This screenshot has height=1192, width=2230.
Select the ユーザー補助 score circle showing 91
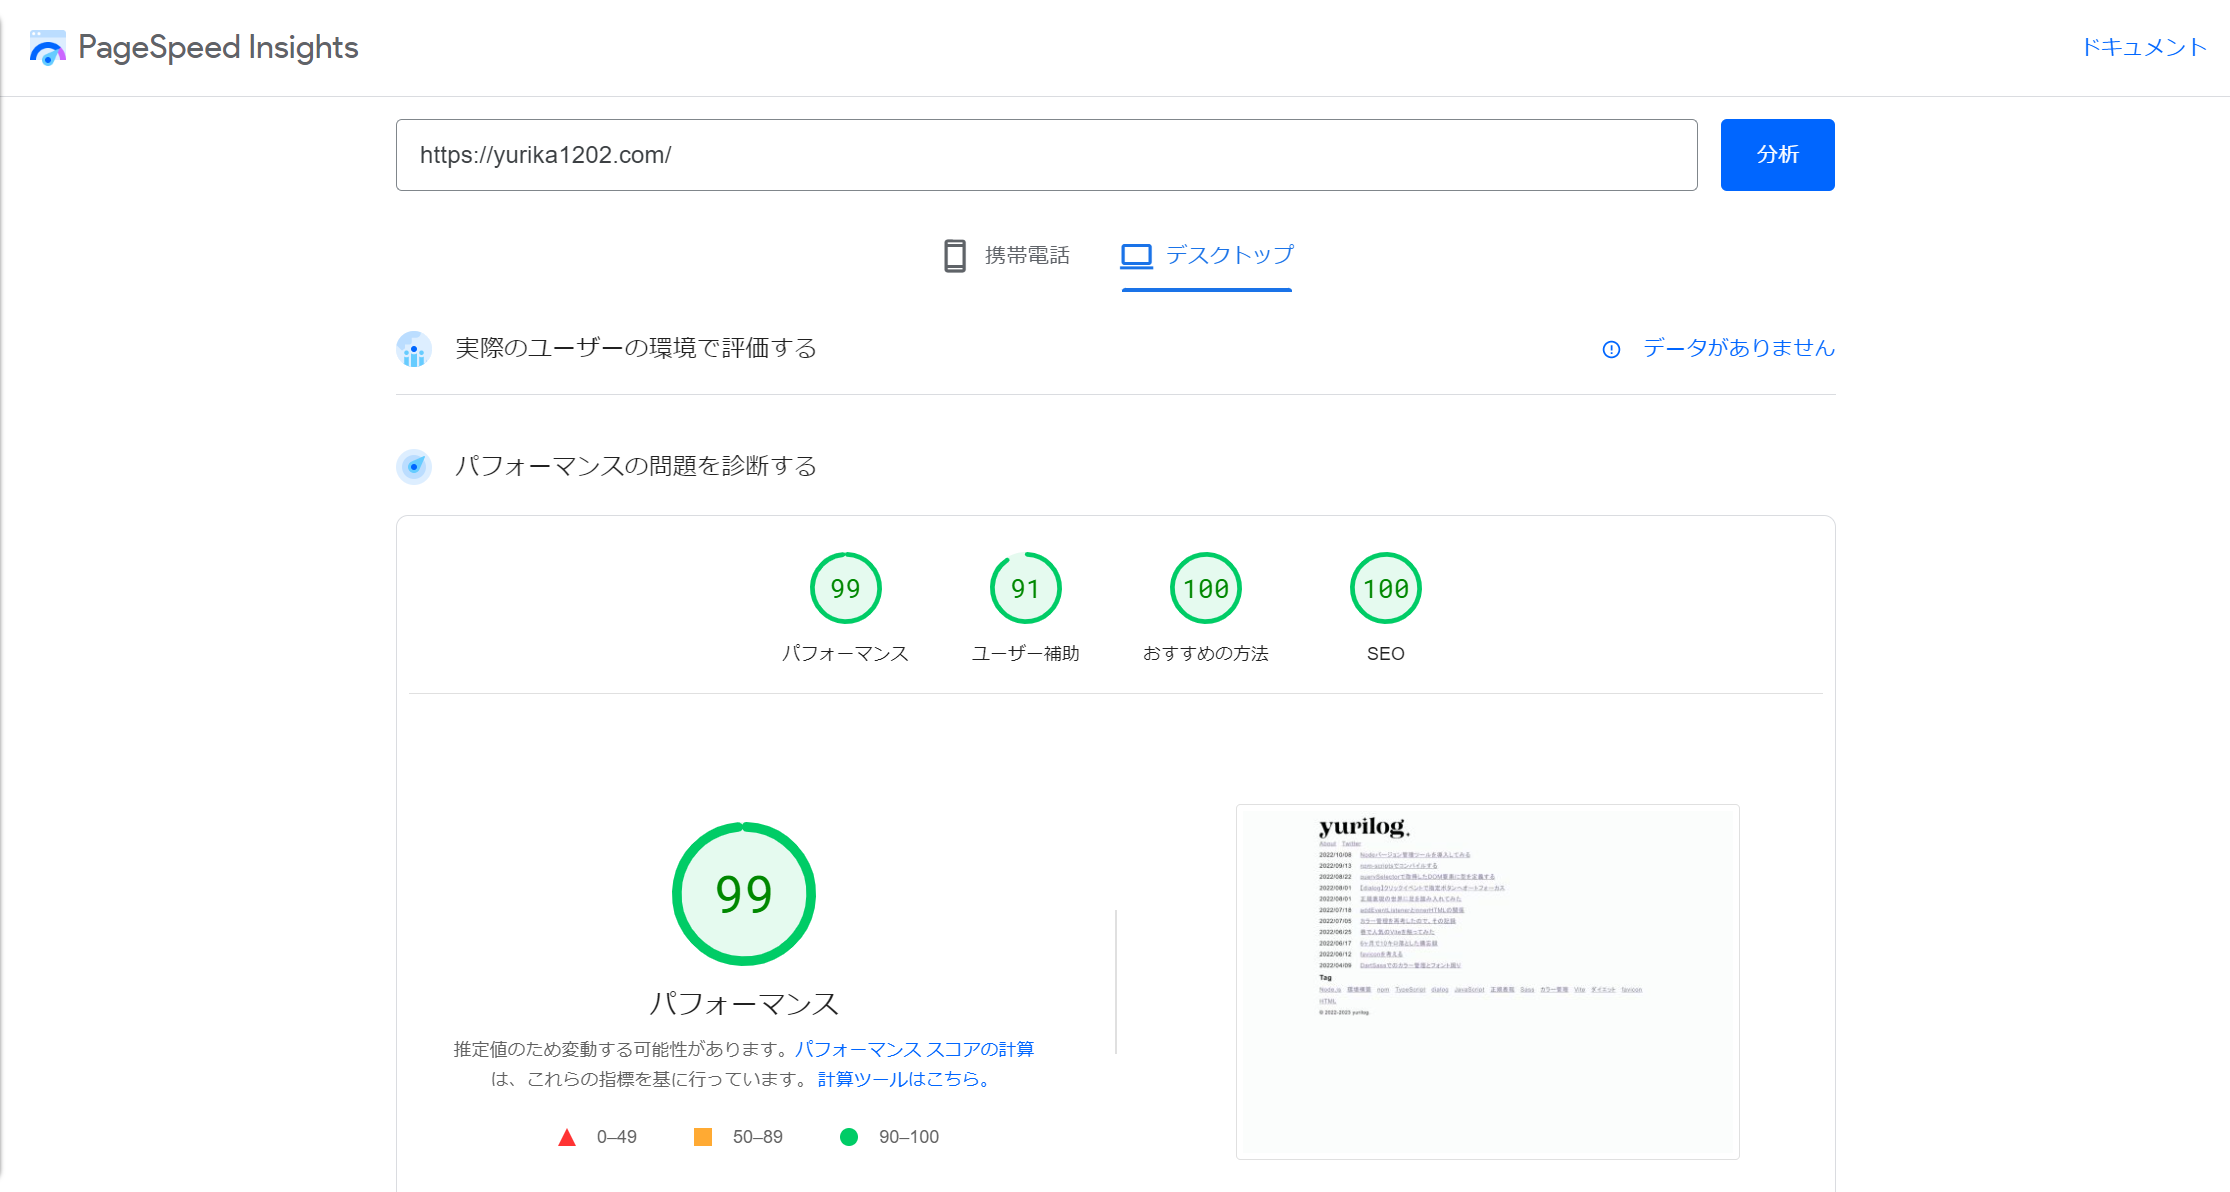tap(1025, 588)
